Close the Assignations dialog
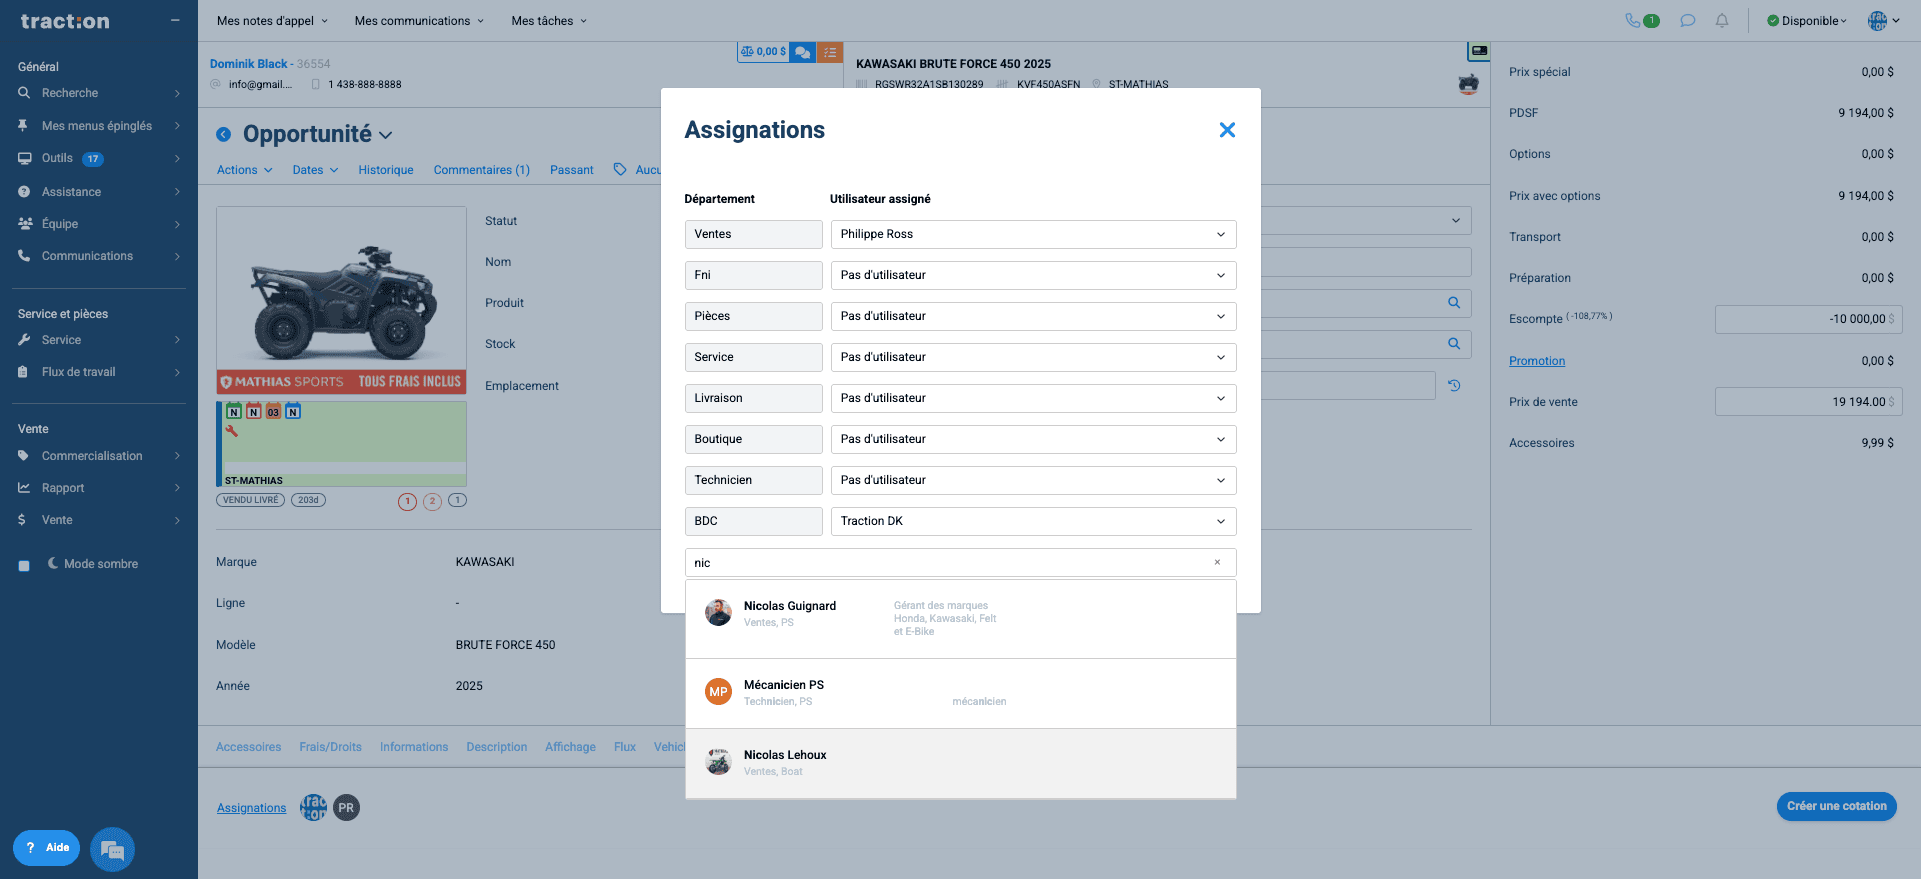The width and height of the screenshot is (1921, 879). tap(1227, 130)
